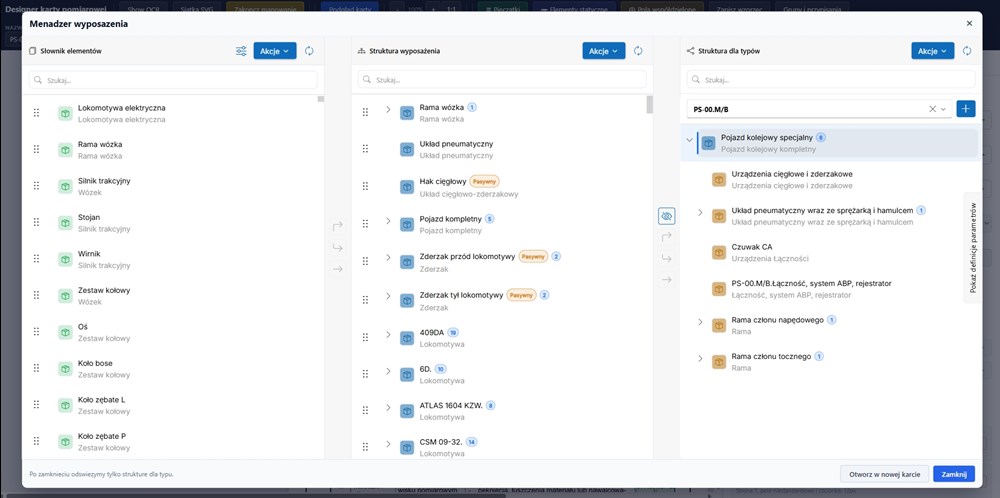Screen dimensions: 1000x498
Task: Open filter settings in Słownik elementów header
Action: [x=241, y=51]
